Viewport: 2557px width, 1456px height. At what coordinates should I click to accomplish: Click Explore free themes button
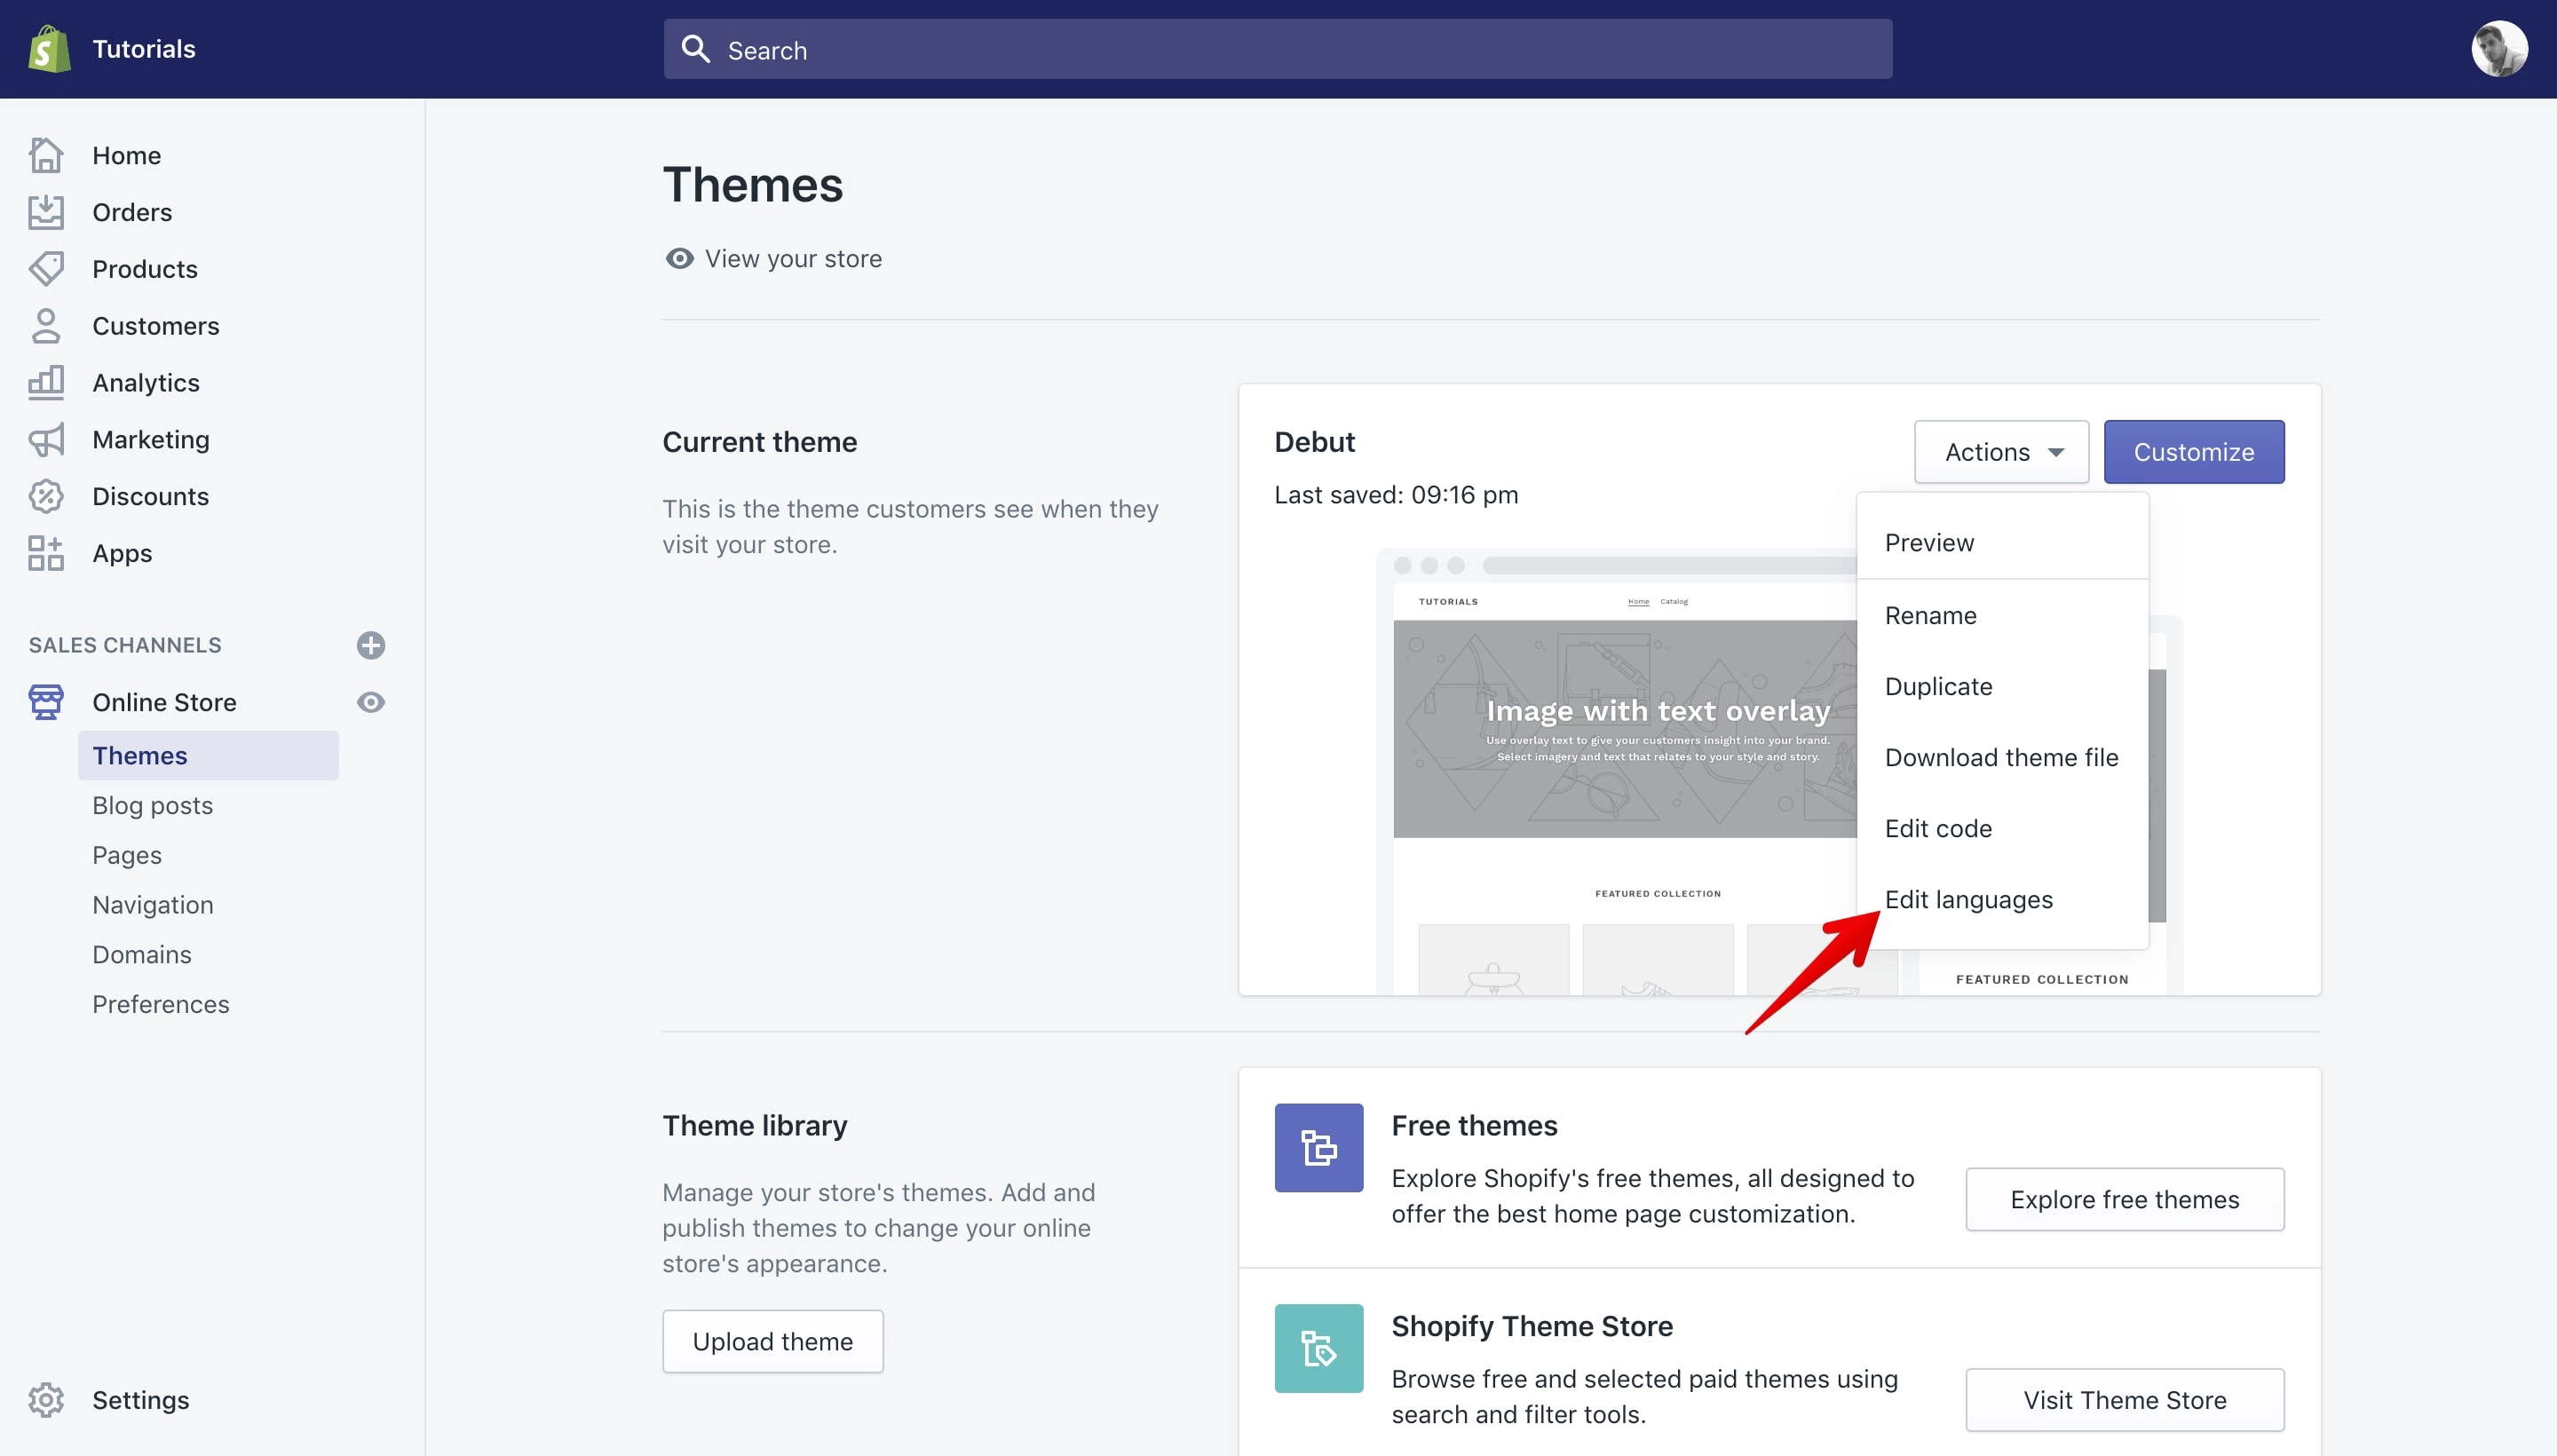(2125, 1200)
